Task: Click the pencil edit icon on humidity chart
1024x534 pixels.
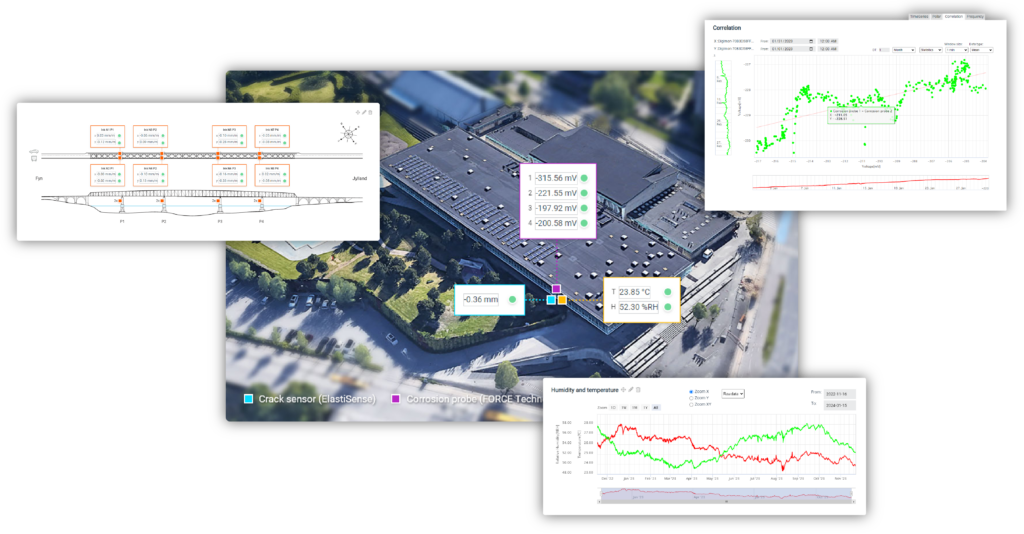Action: click(x=630, y=389)
